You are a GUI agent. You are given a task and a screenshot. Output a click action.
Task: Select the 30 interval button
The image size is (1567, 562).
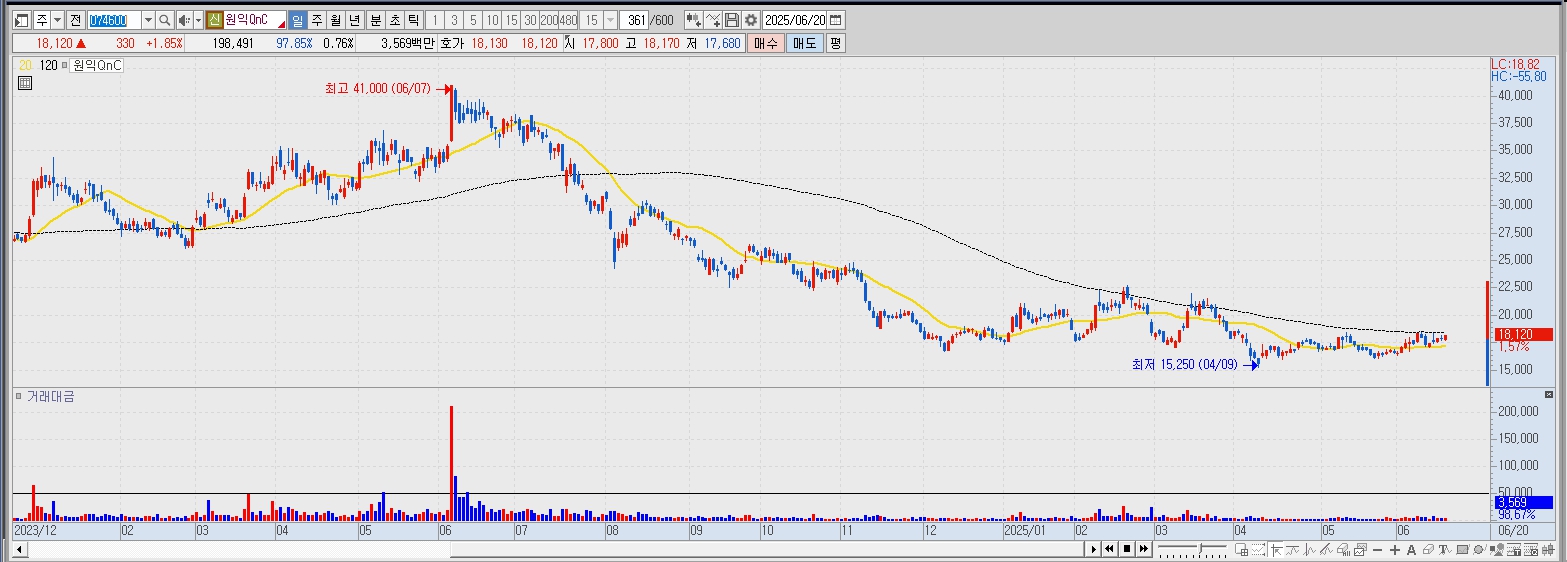[530, 20]
